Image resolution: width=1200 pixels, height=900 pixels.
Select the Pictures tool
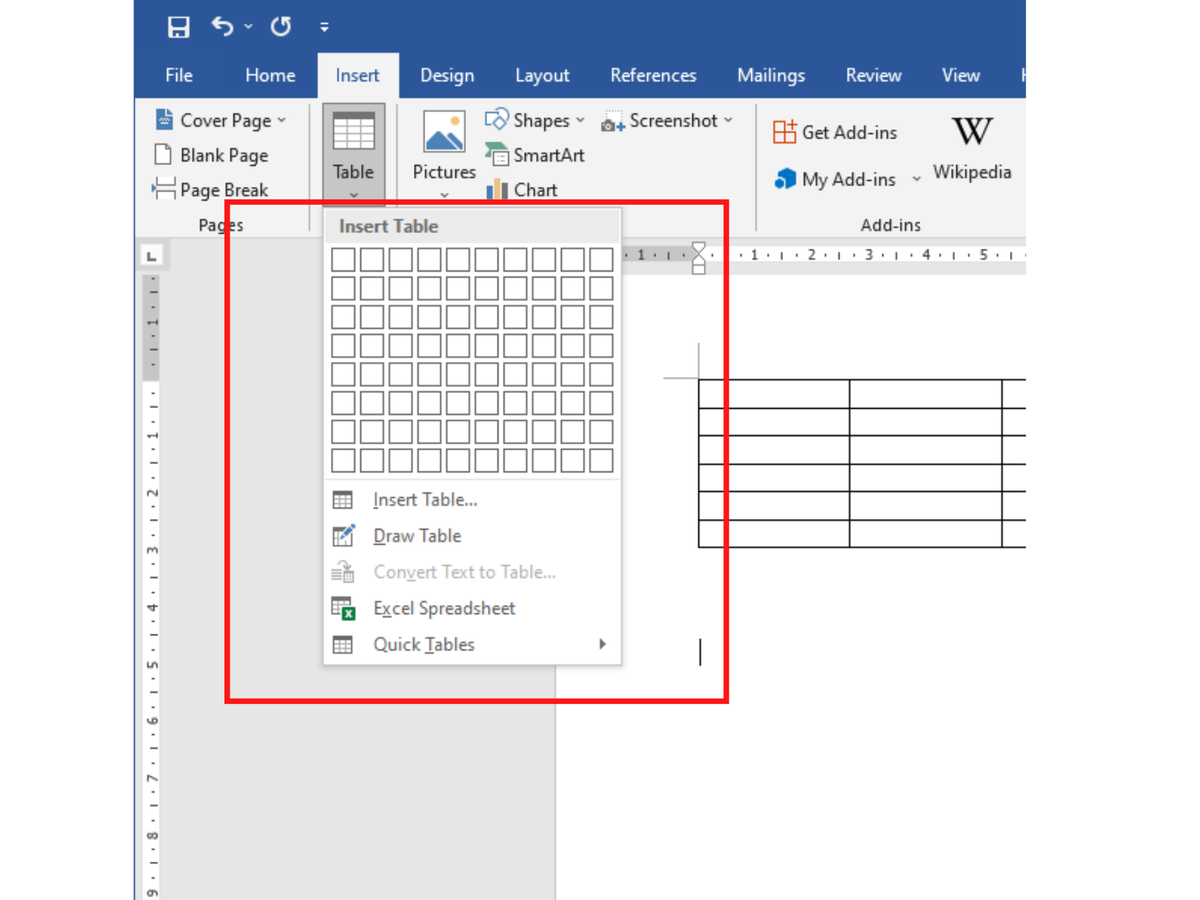[443, 145]
